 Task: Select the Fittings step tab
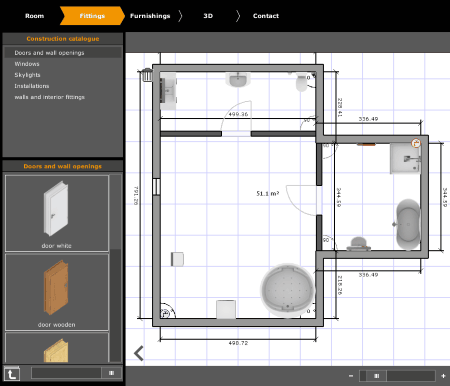tap(92, 16)
